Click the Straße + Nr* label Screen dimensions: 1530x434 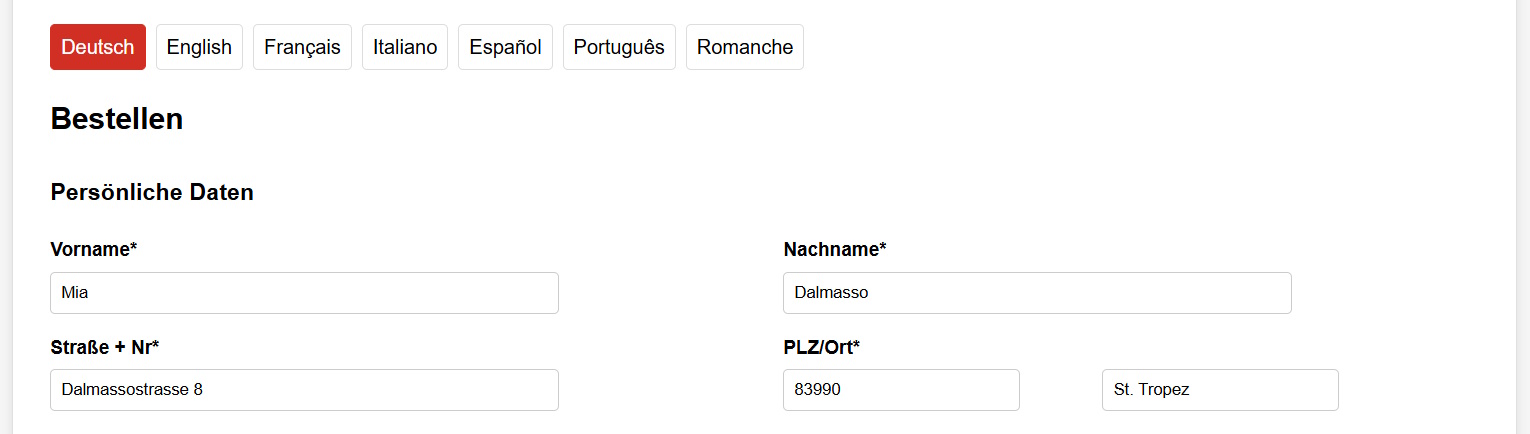pyautogui.click(x=105, y=347)
